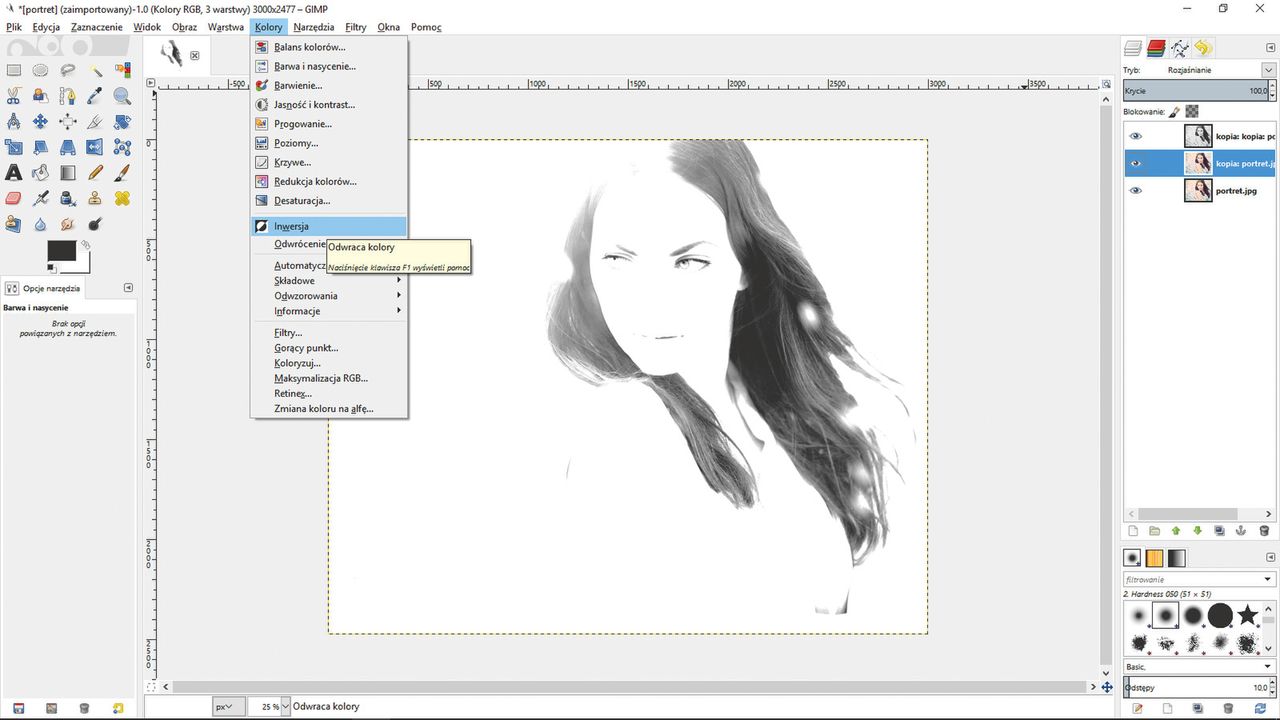The height and width of the screenshot is (720, 1280).
Task: Adjust the Krycie opacity slider
Action: [x=1195, y=90]
